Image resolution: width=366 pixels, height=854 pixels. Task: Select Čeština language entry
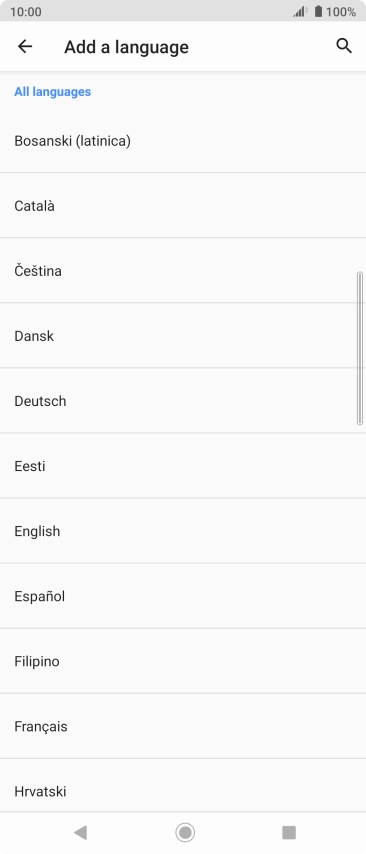[183, 270]
